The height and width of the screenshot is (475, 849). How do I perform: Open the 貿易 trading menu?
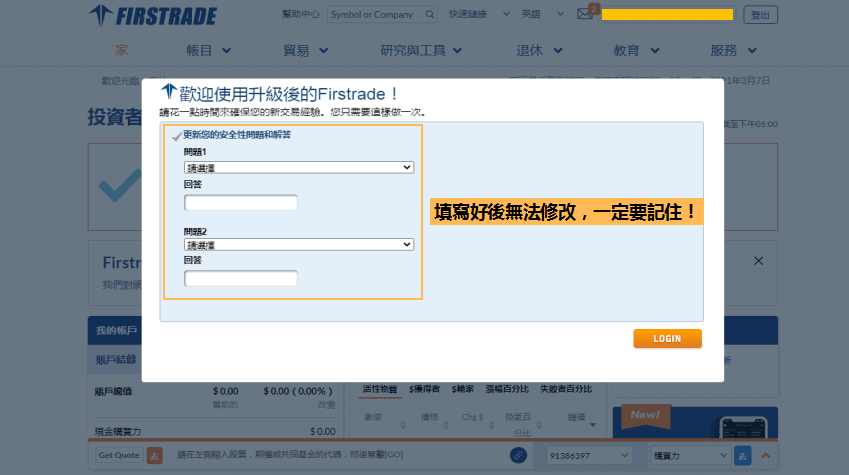[305, 50]
